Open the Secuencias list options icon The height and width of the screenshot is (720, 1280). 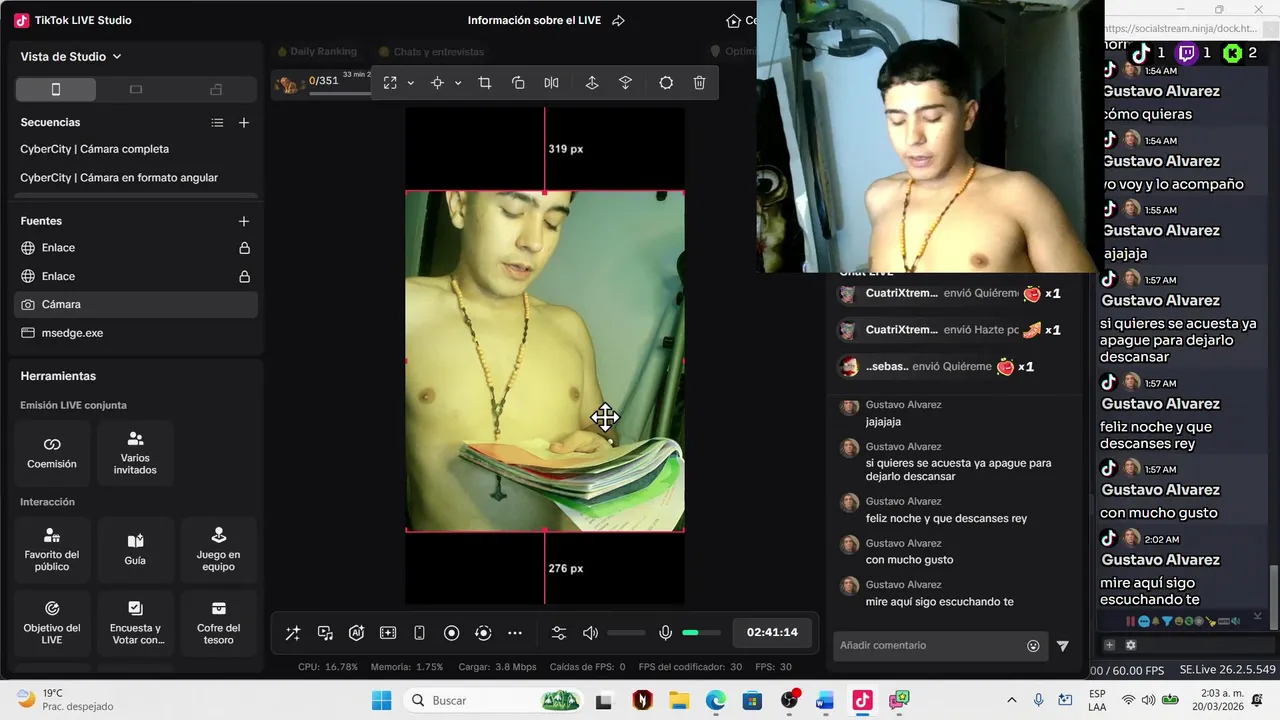pos(217,123)
